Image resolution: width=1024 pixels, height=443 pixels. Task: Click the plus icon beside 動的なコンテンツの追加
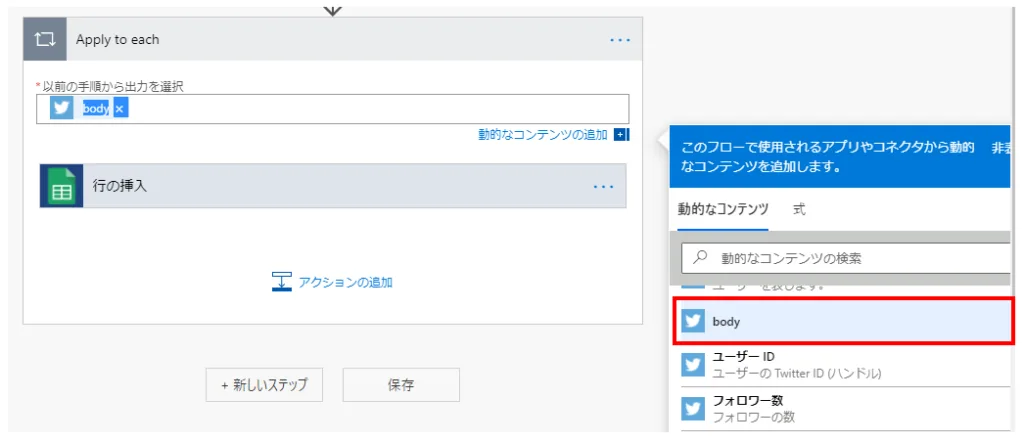[620, 135]
